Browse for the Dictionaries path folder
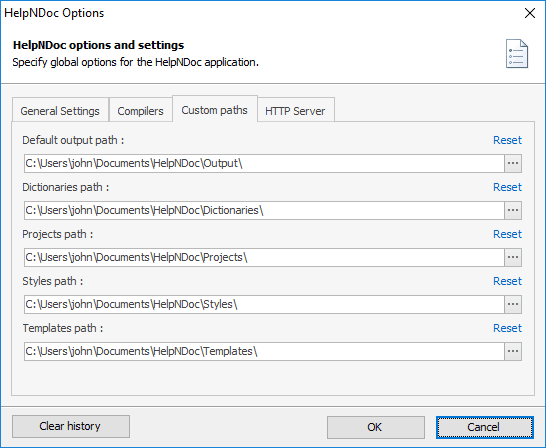This screenshot has height=448, width=546. pyautogui.click(x=513, y=210)
